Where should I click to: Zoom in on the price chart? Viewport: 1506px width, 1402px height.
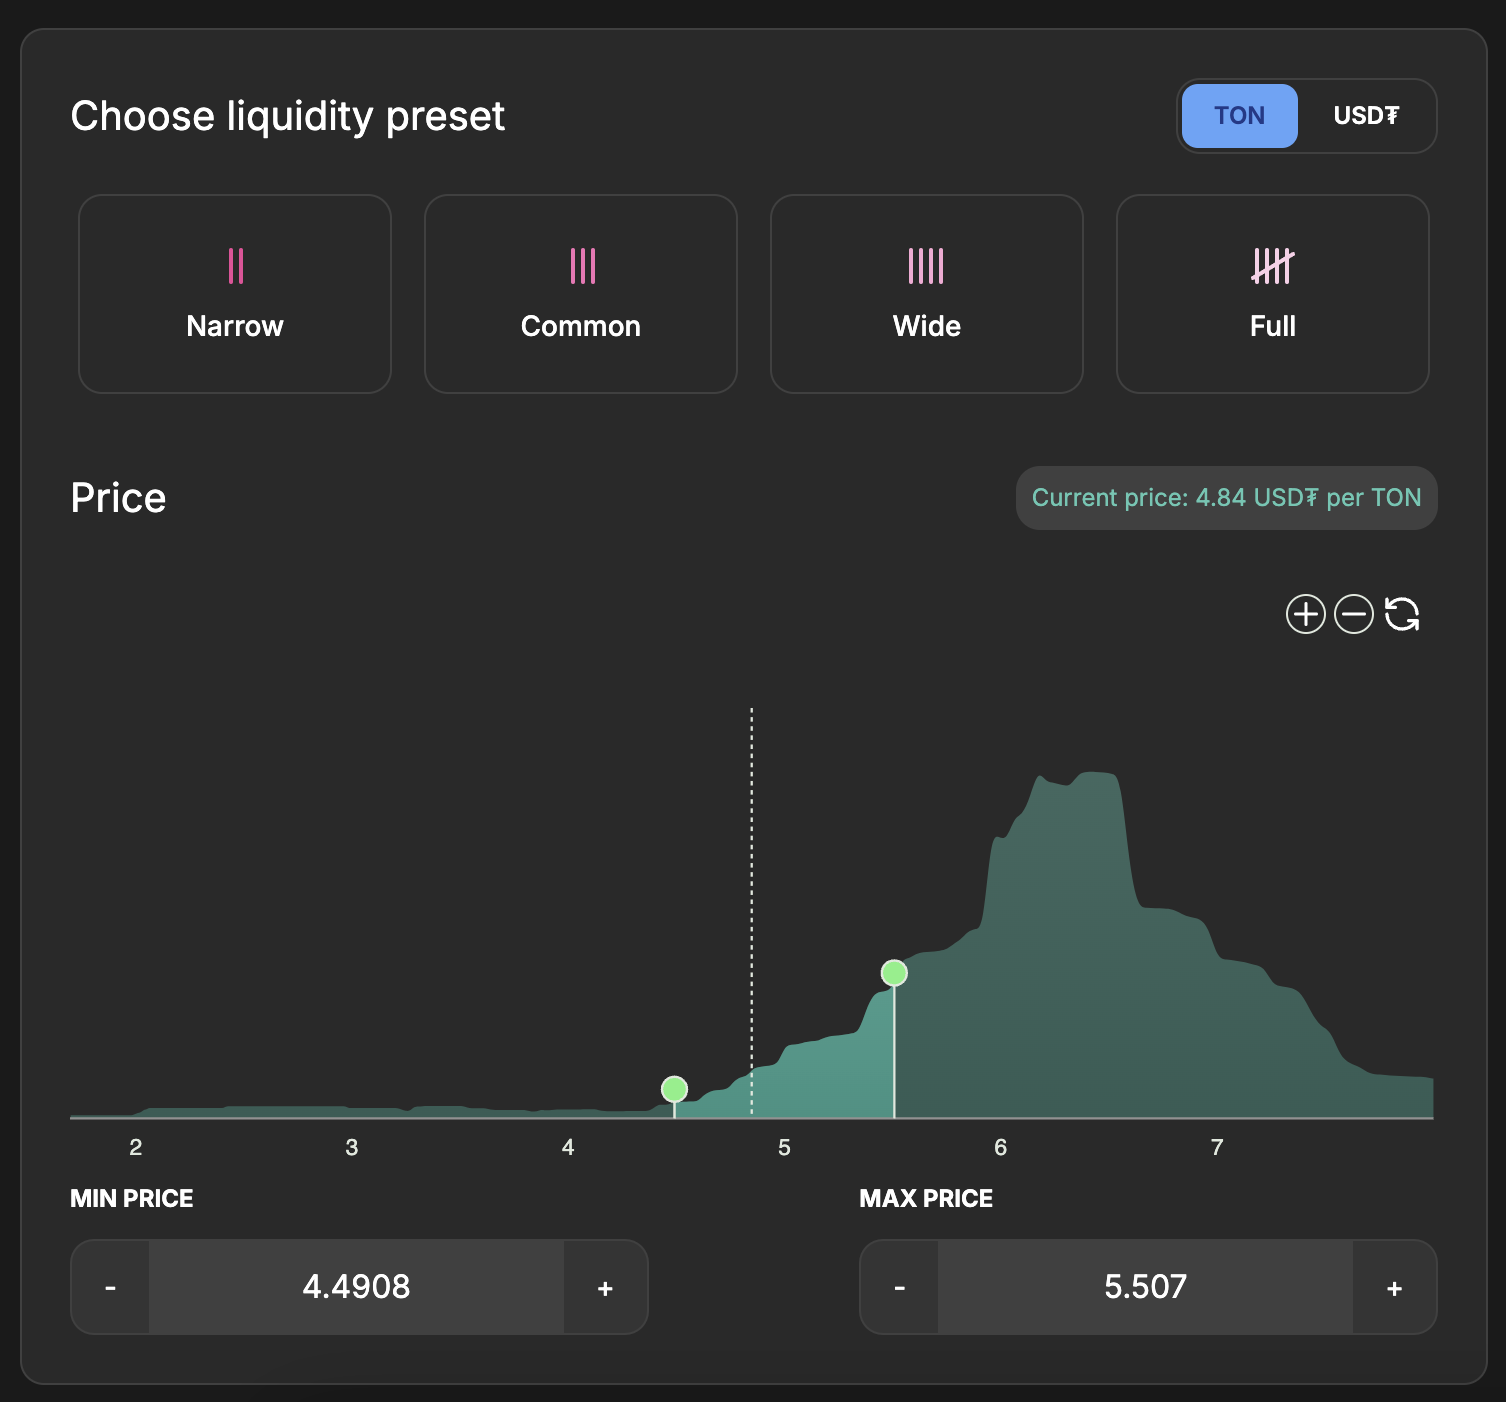tap(1305, 614)
